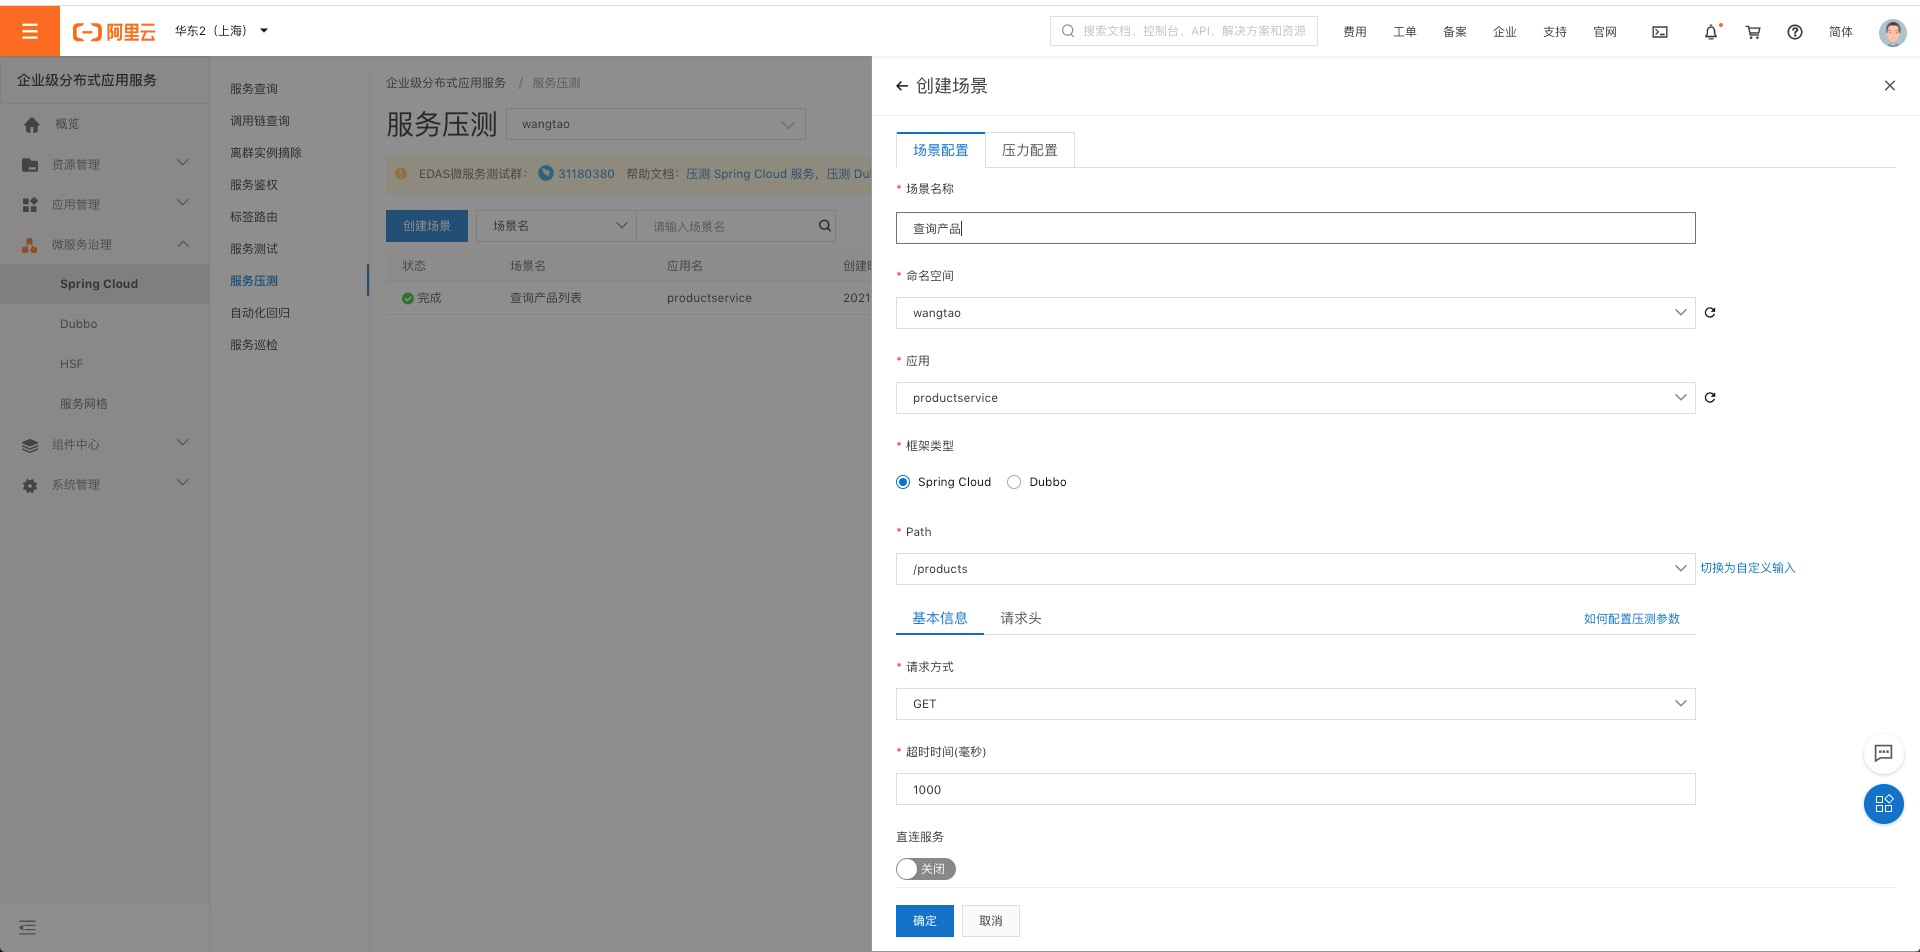This screenshot has height=952, width=1920.
Task: Select the Spring Cloud framework radio
Action: (x=903, y=482)
